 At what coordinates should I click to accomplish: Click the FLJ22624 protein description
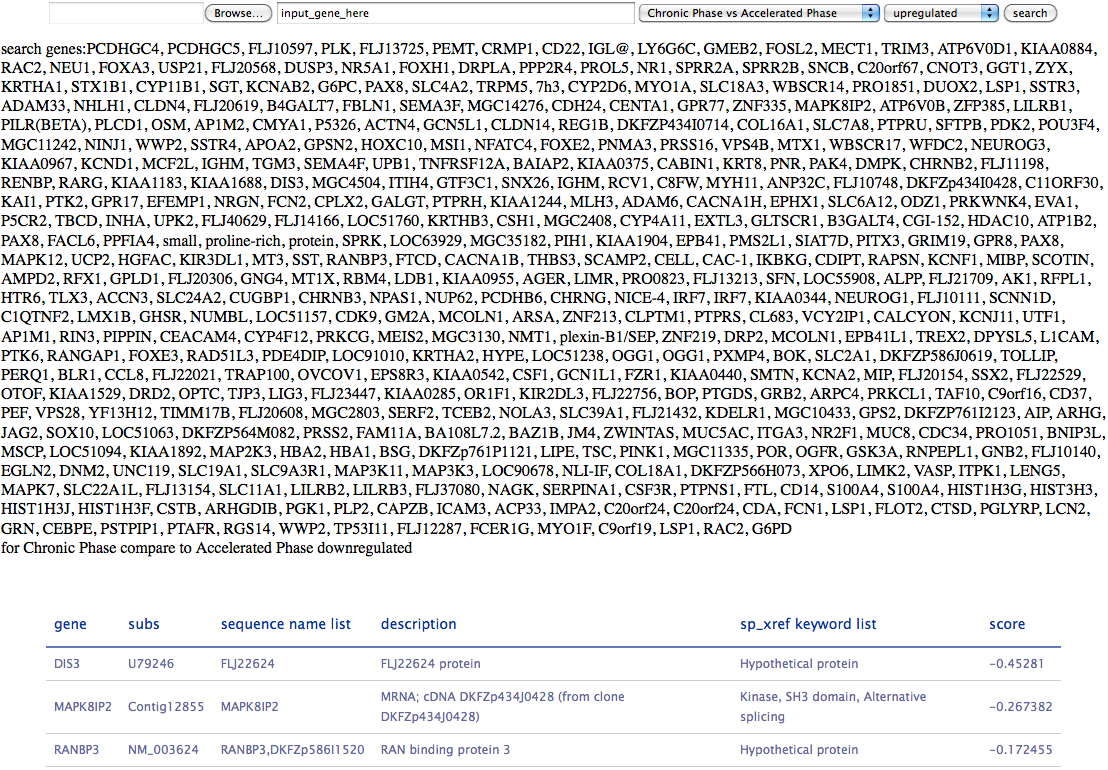tap(430, 663)
